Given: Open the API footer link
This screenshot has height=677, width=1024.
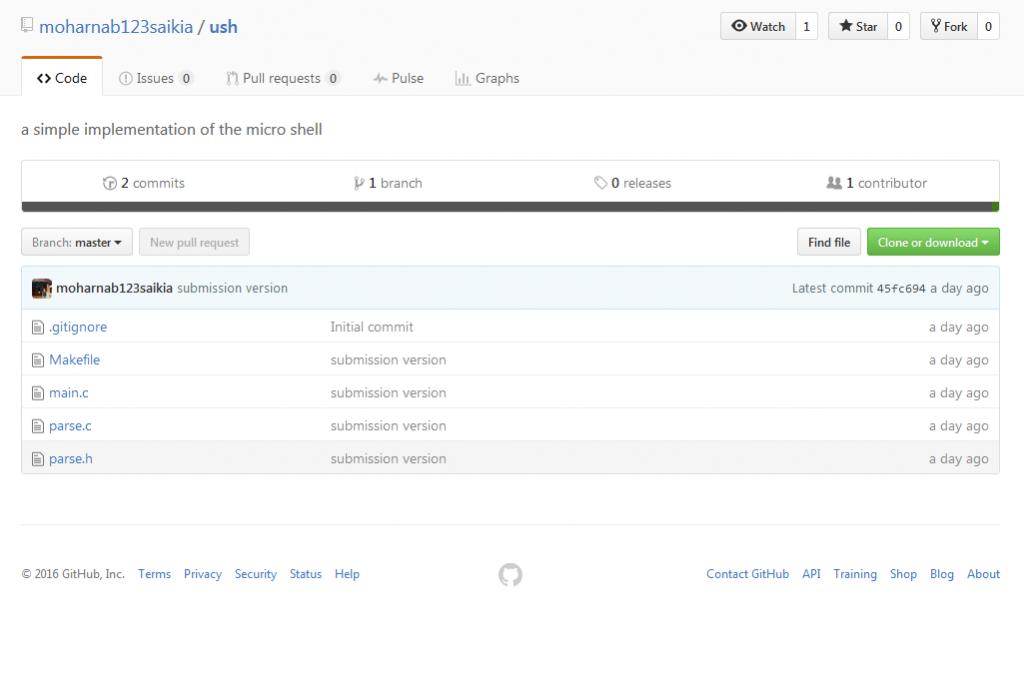Looking at the screenshot, I should [x=811, y=574].
